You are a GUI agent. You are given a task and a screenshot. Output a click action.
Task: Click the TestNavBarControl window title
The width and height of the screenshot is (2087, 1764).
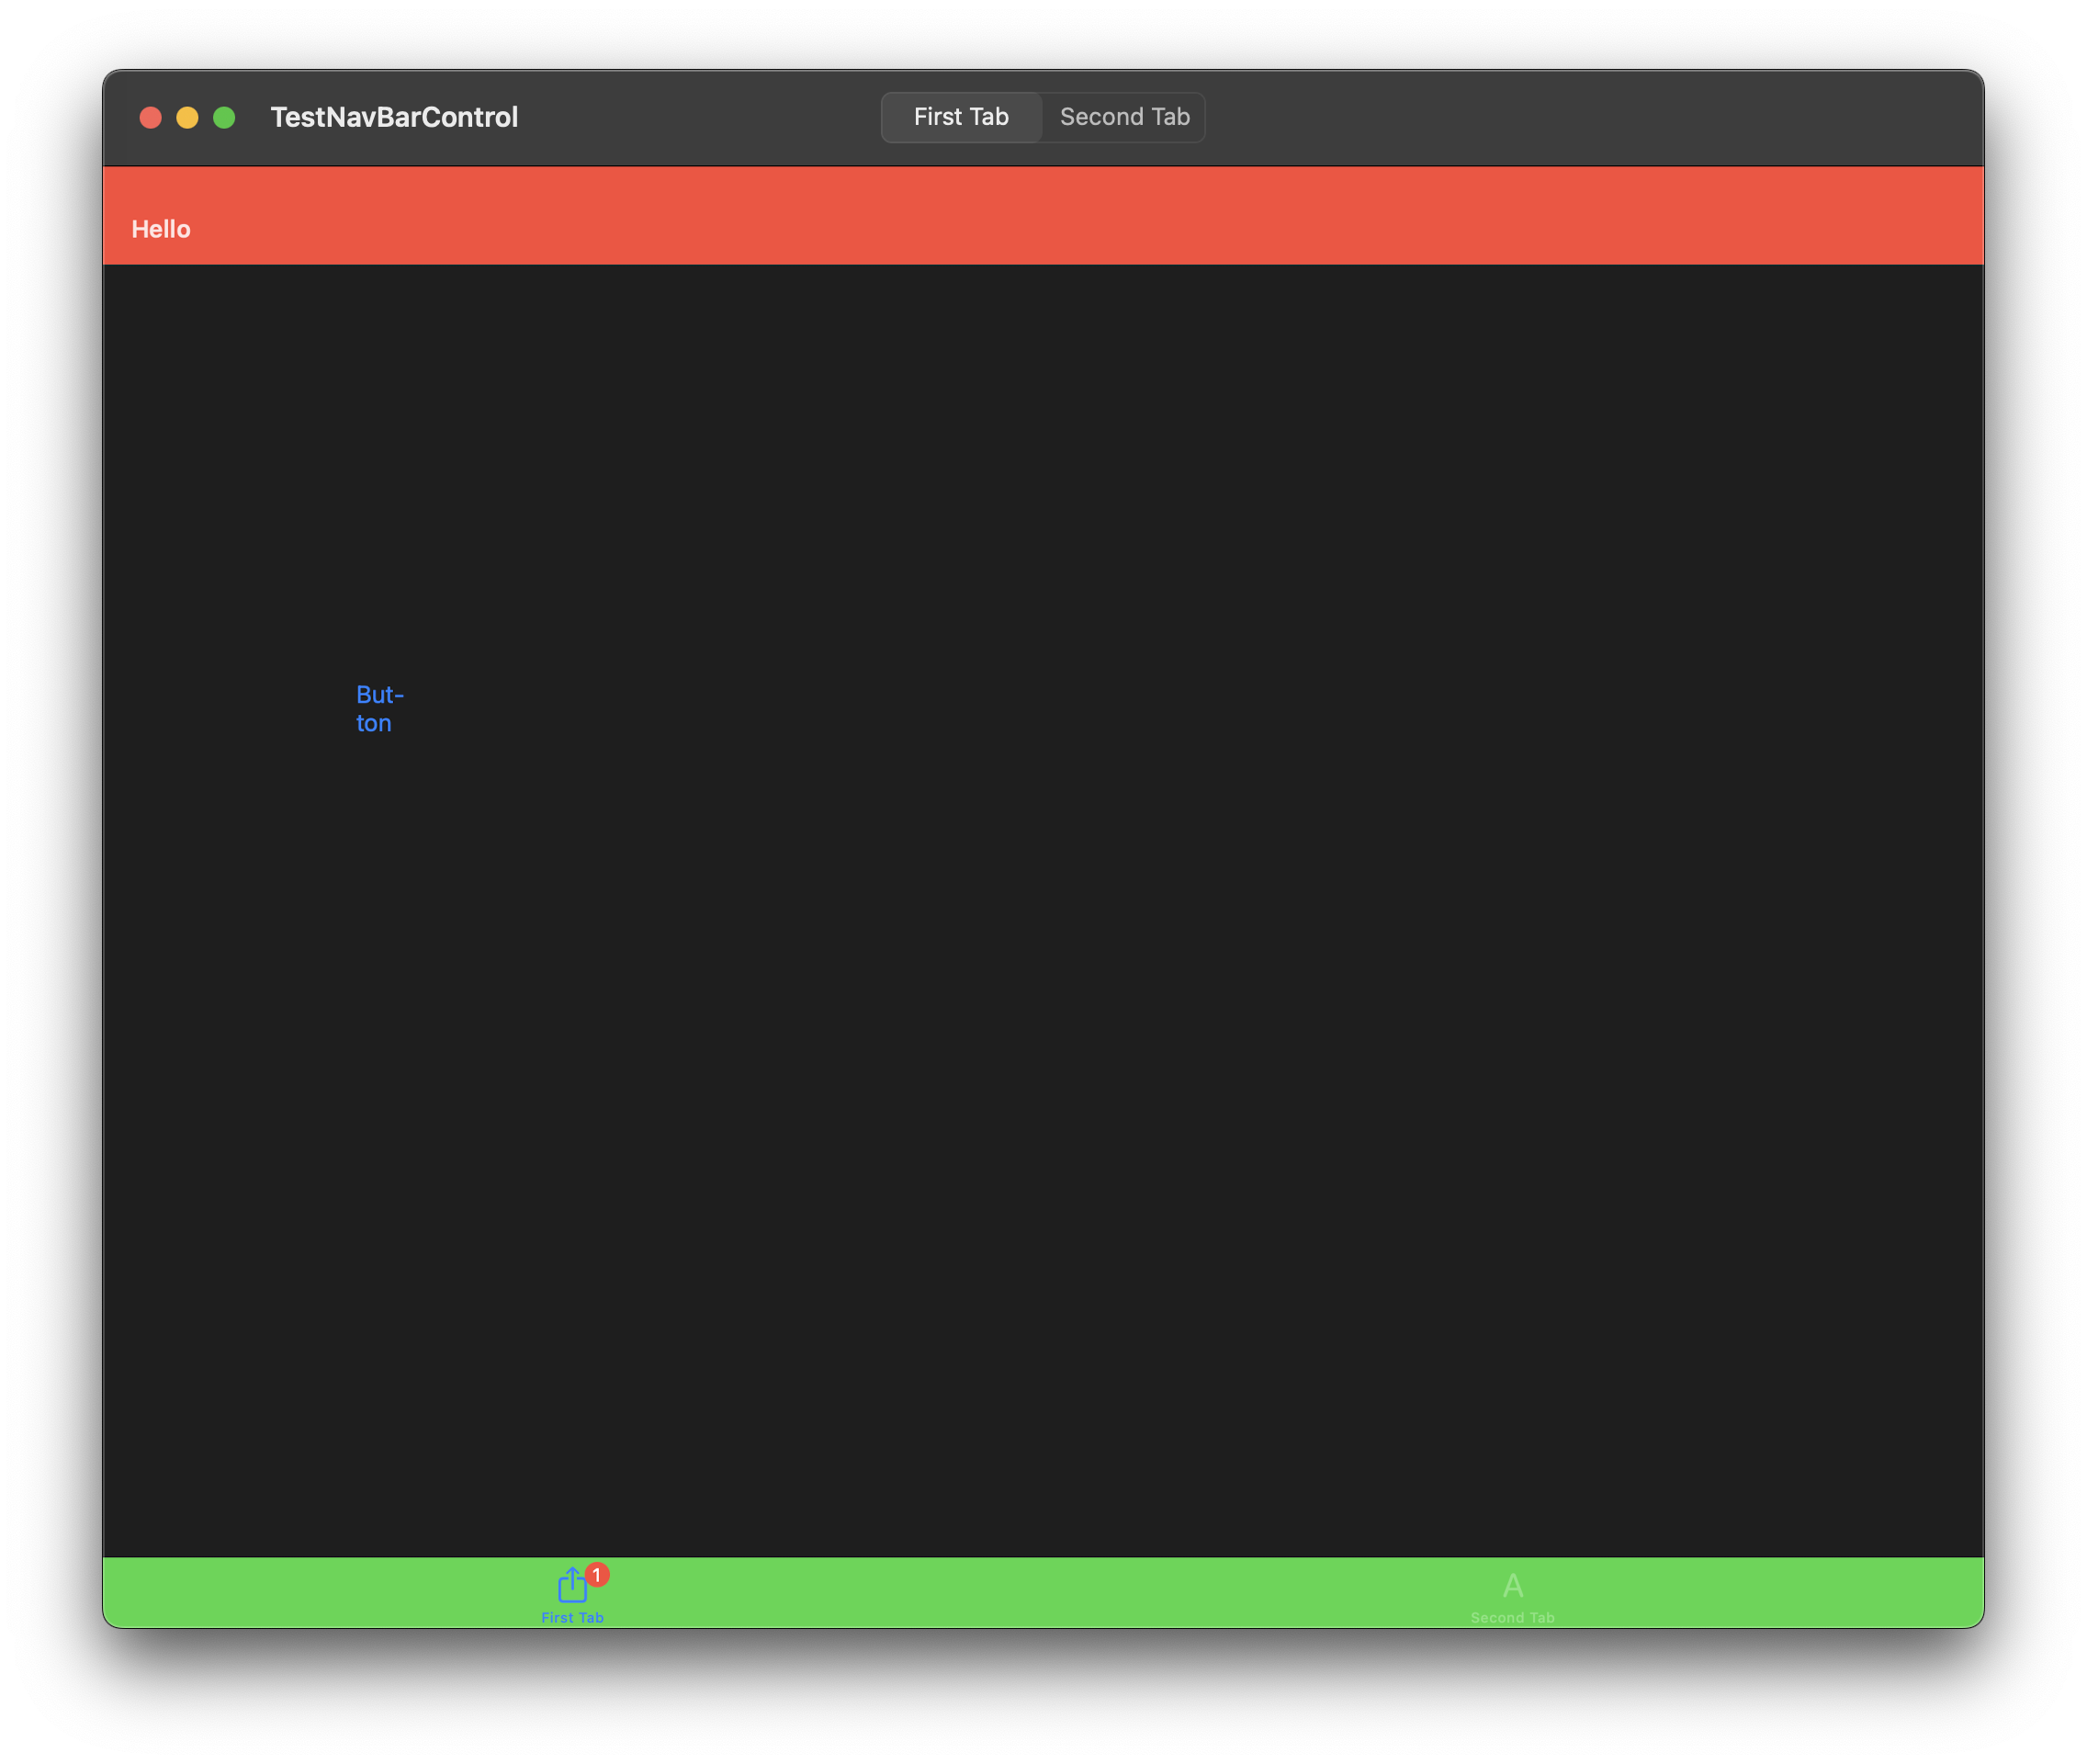pos(394,117)
